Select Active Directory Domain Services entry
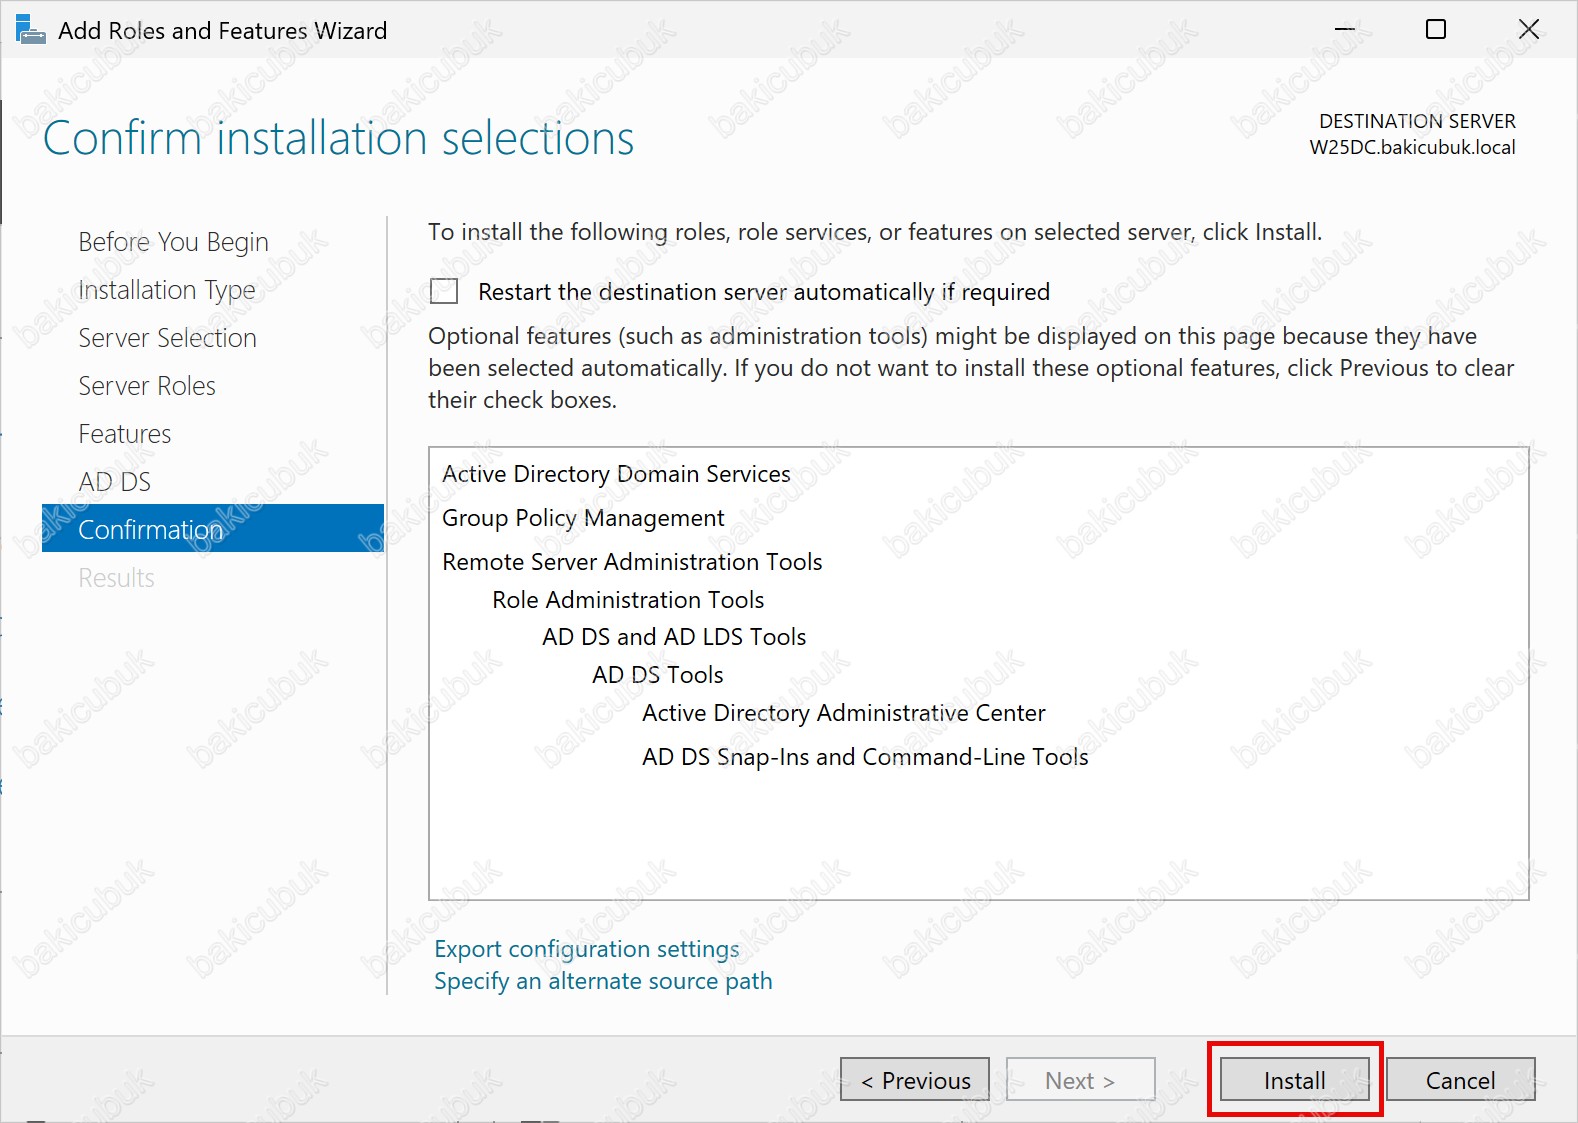The width and height of the screenshot is (1578, 1123). pos(616,474)
